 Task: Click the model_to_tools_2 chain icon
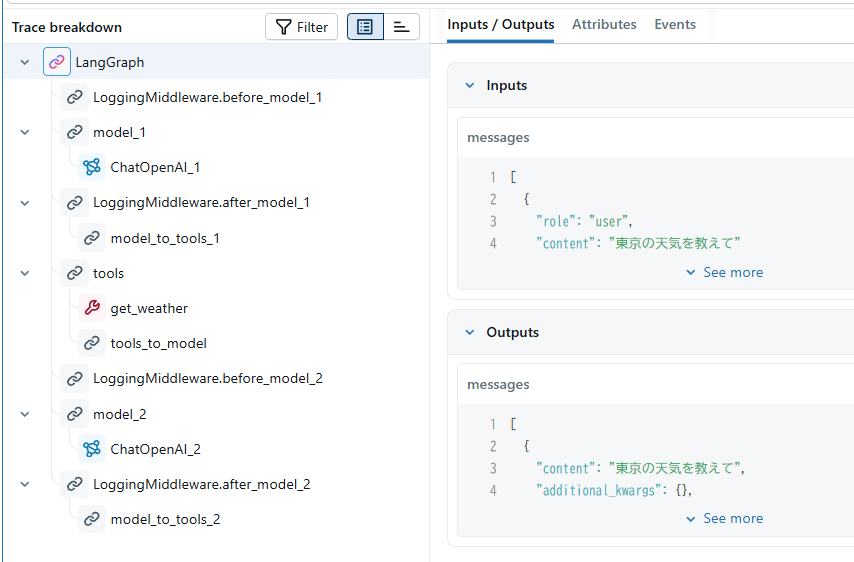(92, 519)
